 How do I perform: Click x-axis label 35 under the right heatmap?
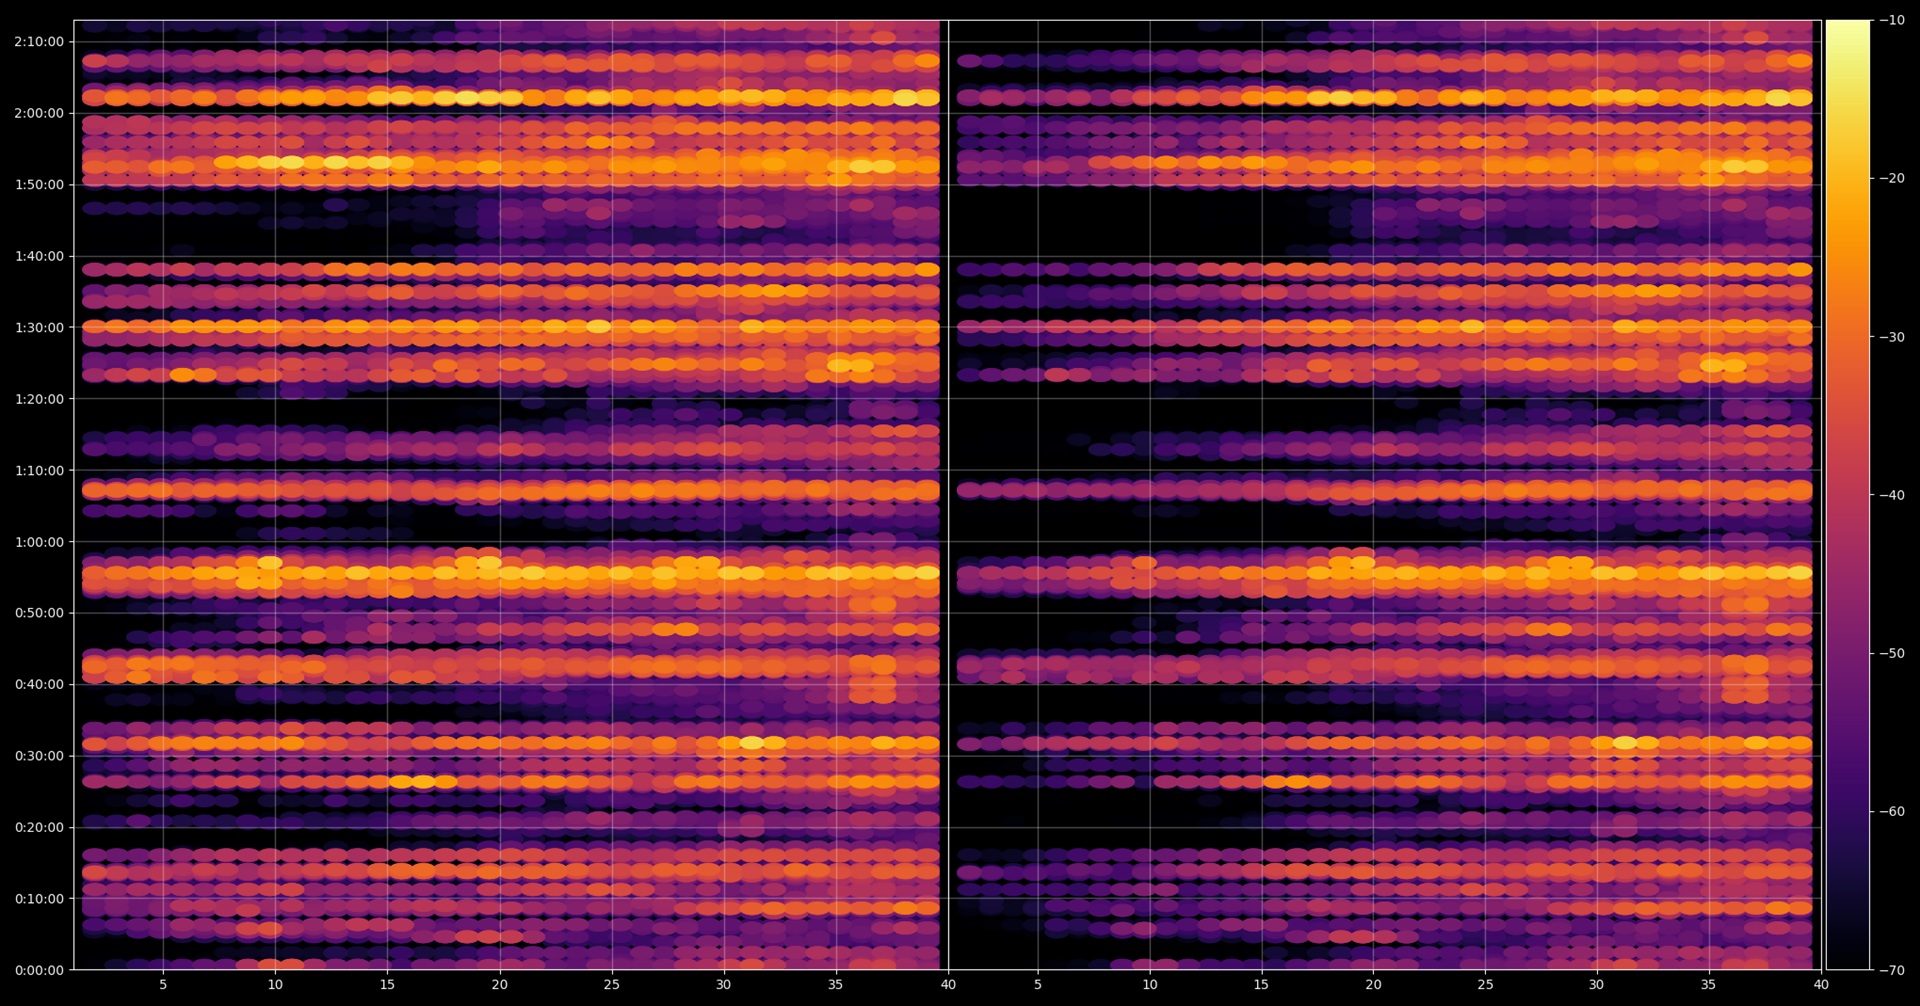point(1709,984)
